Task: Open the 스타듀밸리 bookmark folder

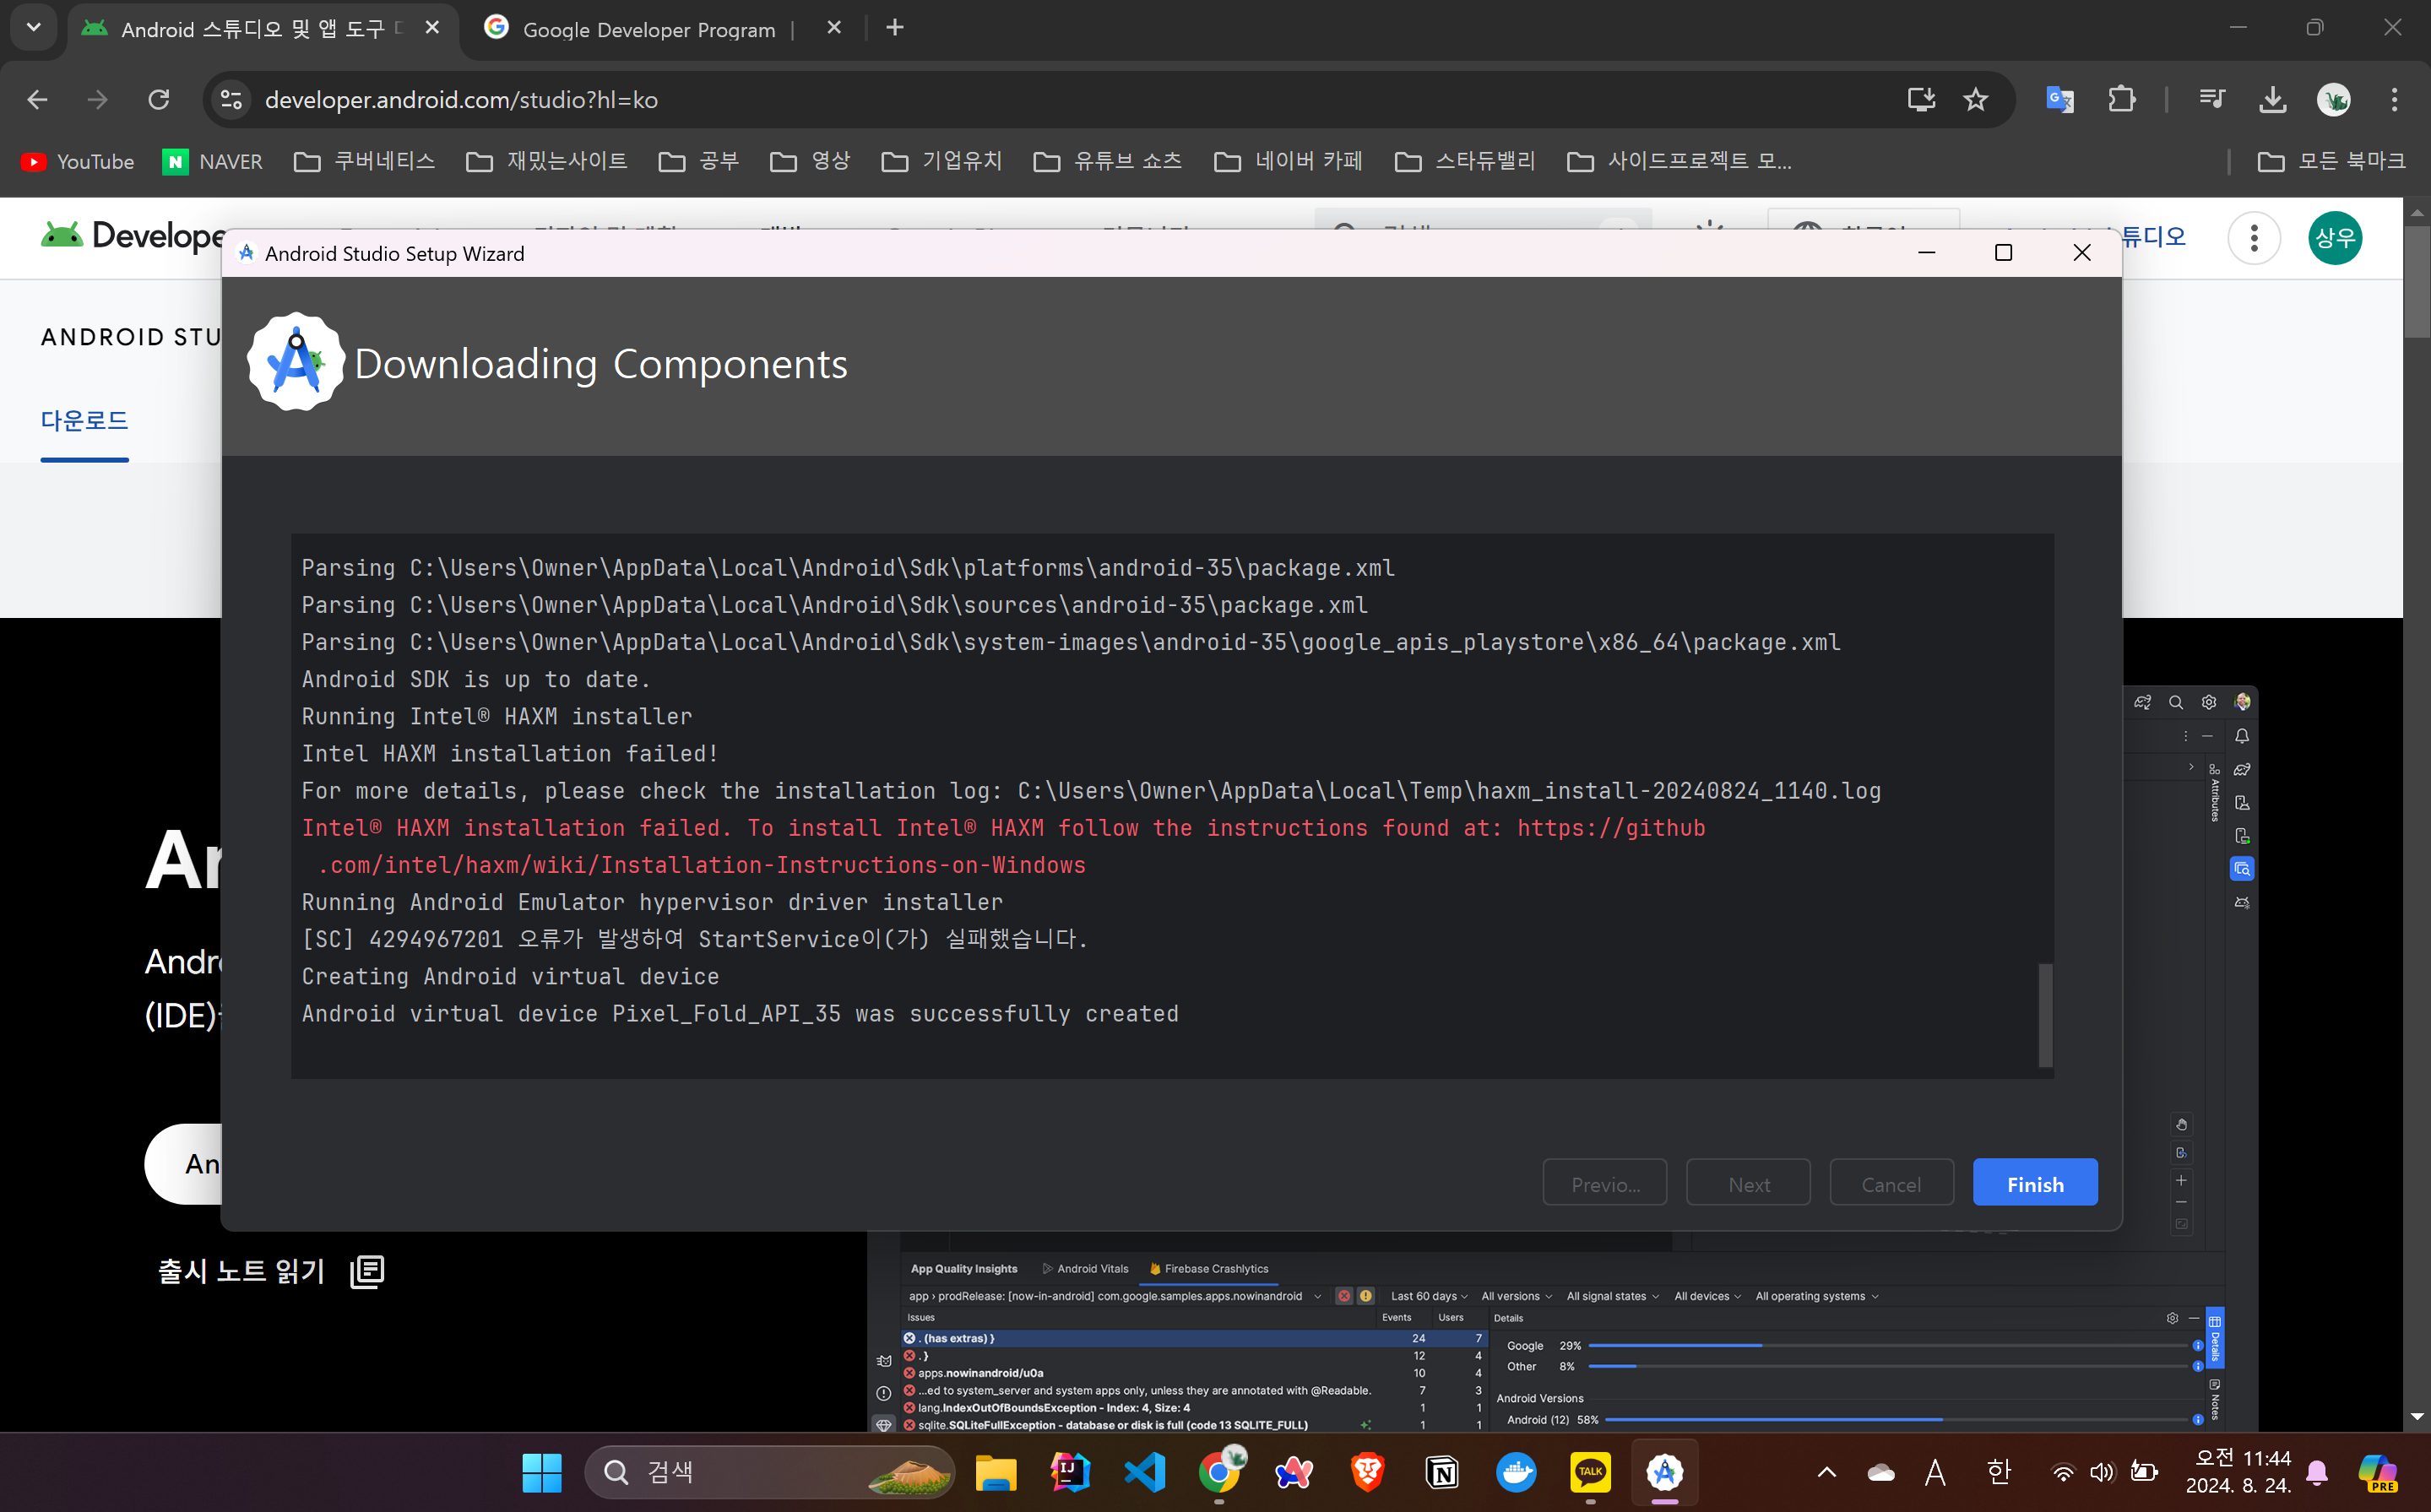Action: 1466,161
